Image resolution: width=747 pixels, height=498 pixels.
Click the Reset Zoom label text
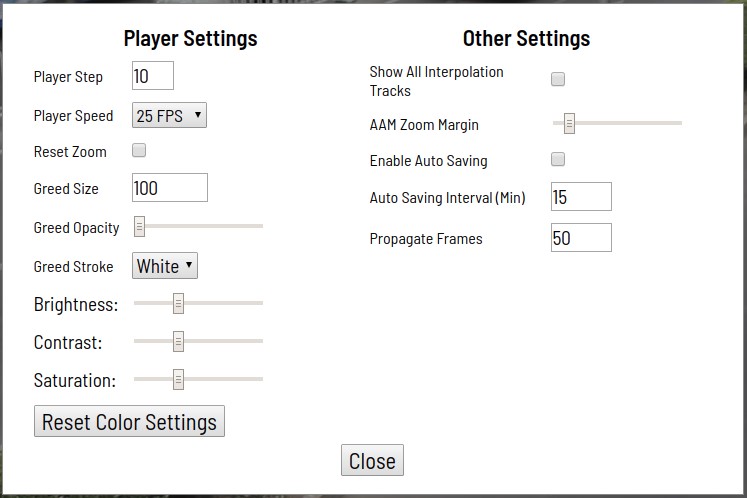[70, 152]
